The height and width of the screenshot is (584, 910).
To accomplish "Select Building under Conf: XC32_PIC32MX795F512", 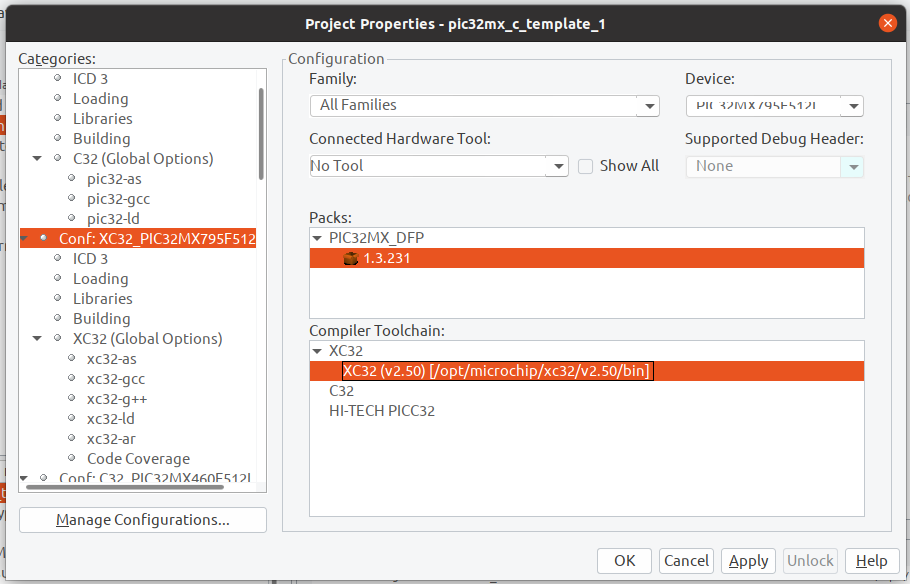I will coord(102,319).
